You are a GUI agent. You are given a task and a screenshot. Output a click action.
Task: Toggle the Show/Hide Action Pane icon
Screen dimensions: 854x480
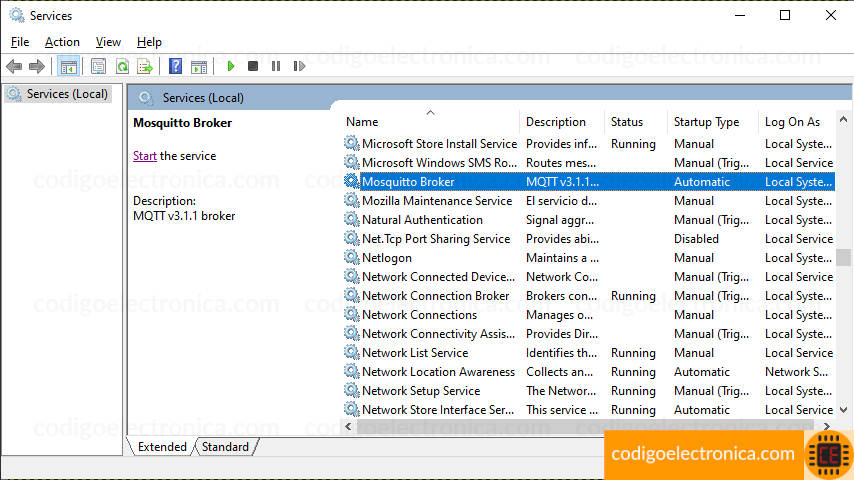(x=199, y=66)
